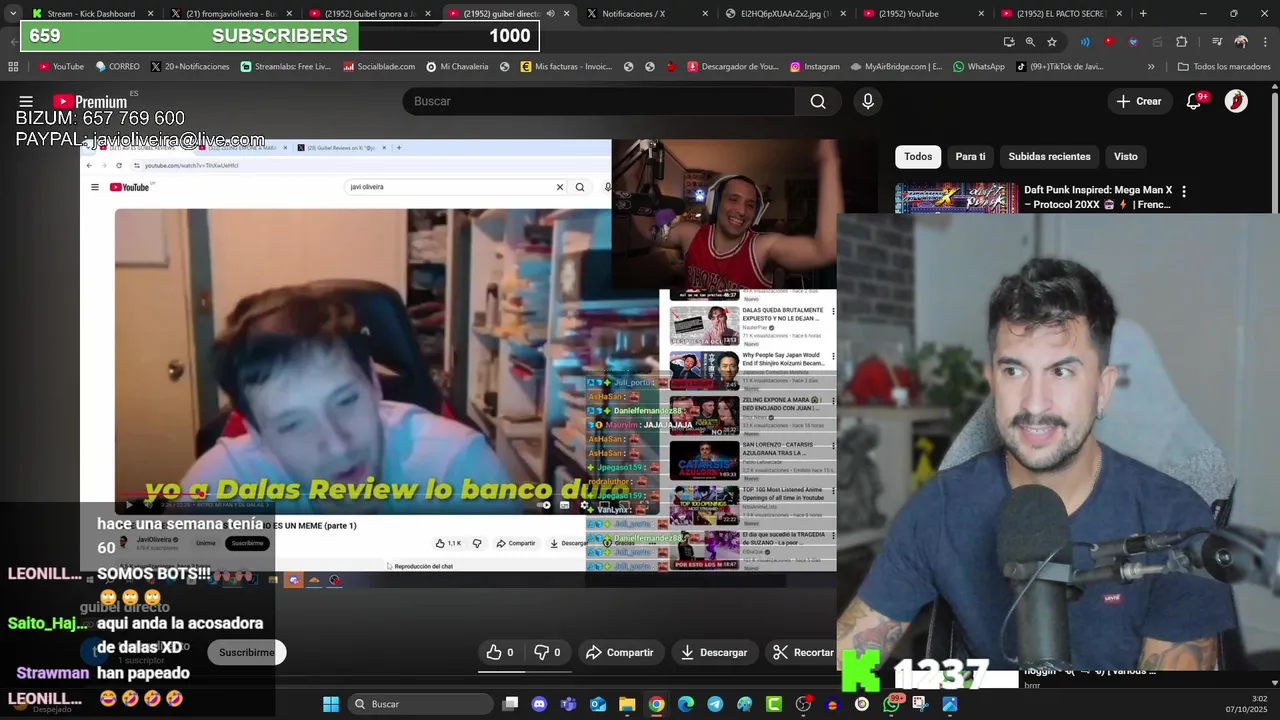Open the new tab plus button
Image resolution: width=1280 pixels, height=720 pixels.
pos(1143,14)
